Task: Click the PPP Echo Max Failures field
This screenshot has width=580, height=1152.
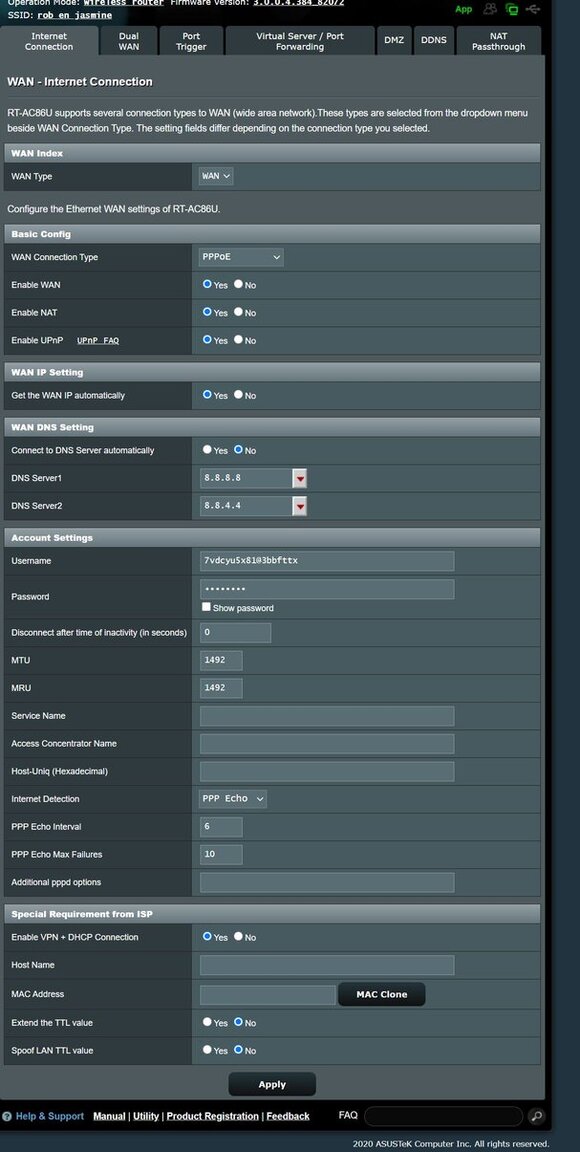Action: coord(221,854)
